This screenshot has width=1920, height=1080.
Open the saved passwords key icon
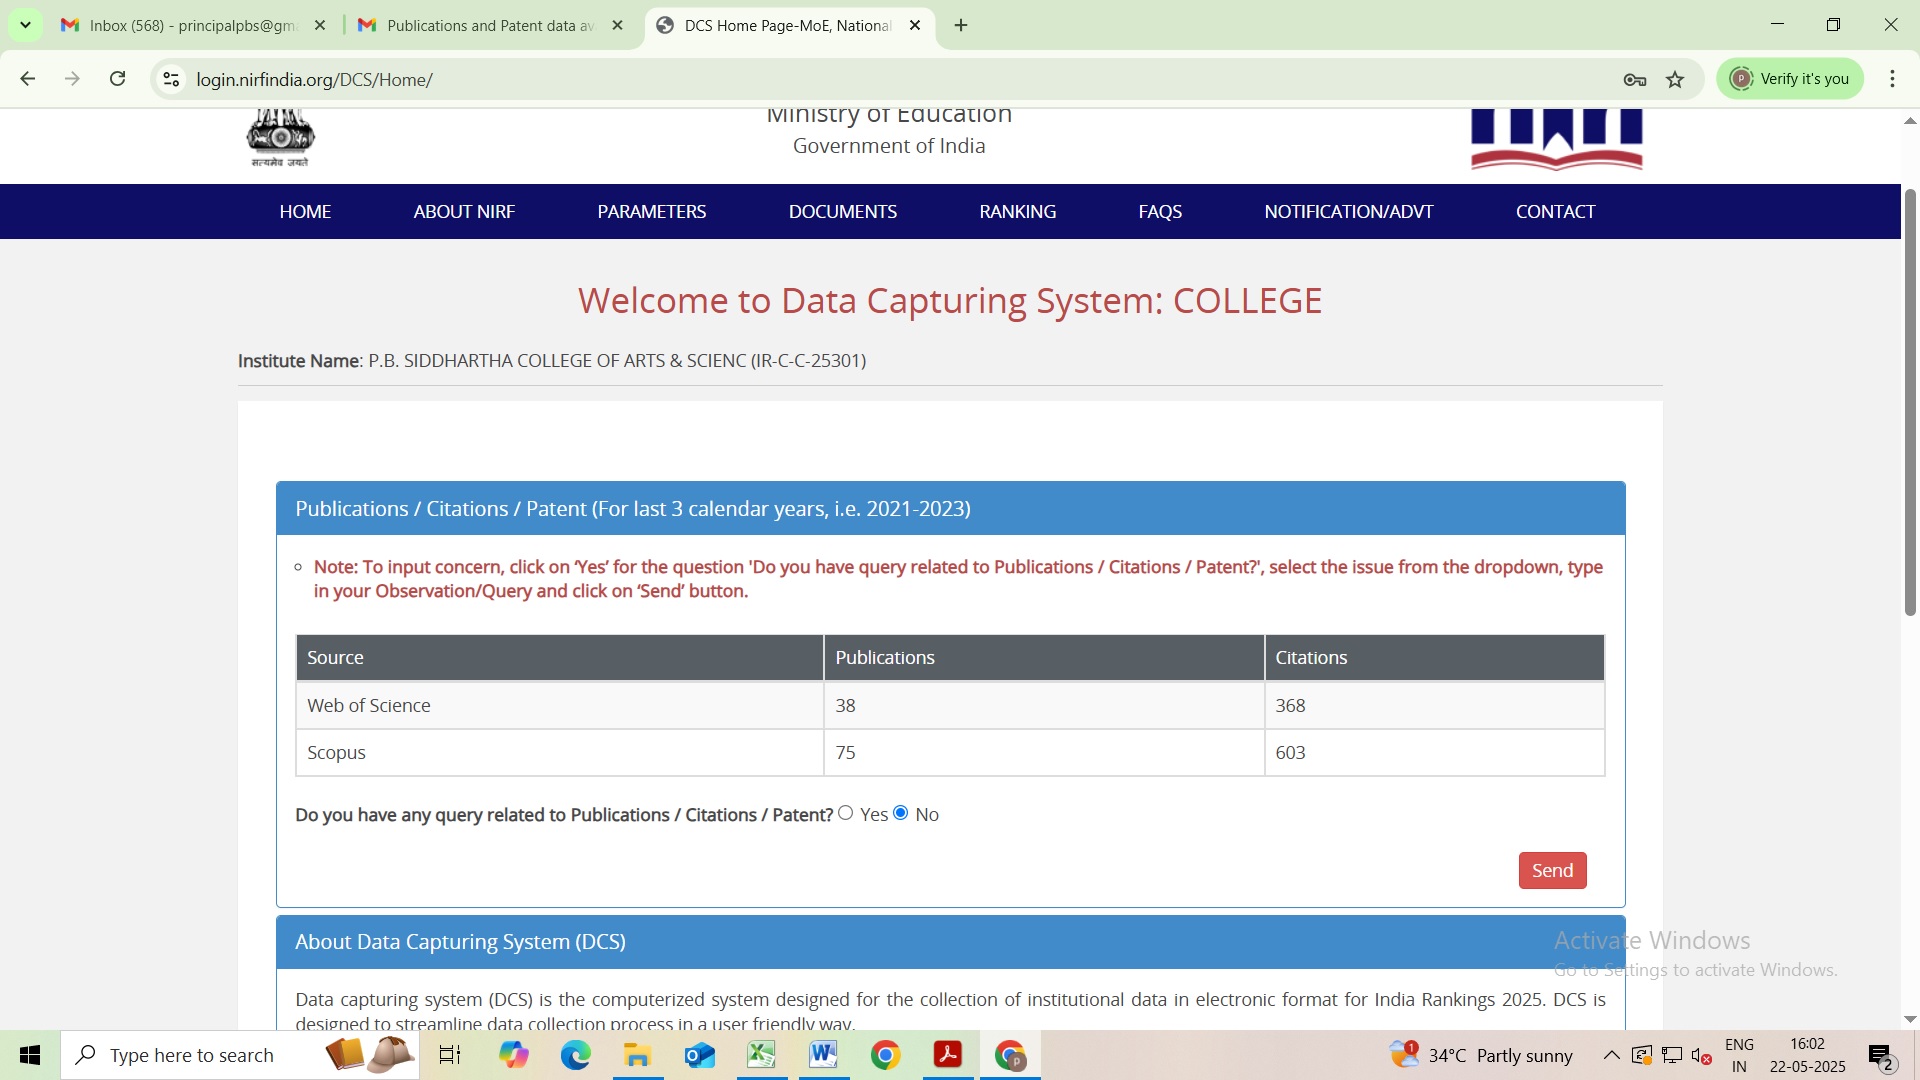coord(1635,80)
